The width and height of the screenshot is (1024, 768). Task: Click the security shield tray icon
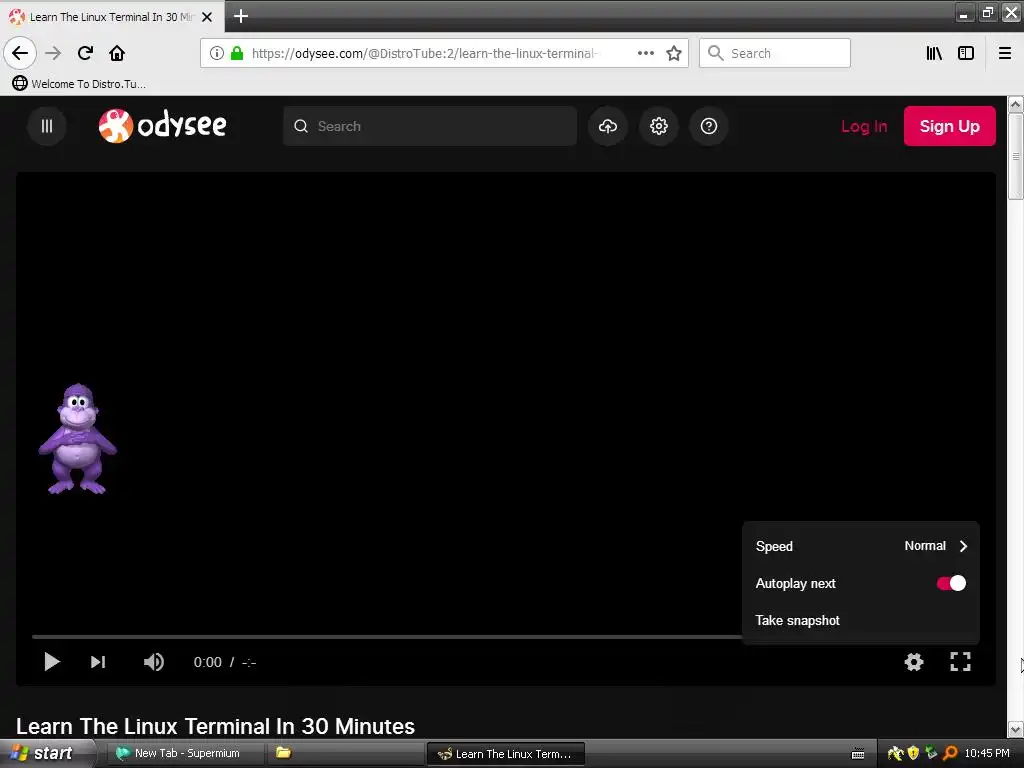tap(913, 753)
